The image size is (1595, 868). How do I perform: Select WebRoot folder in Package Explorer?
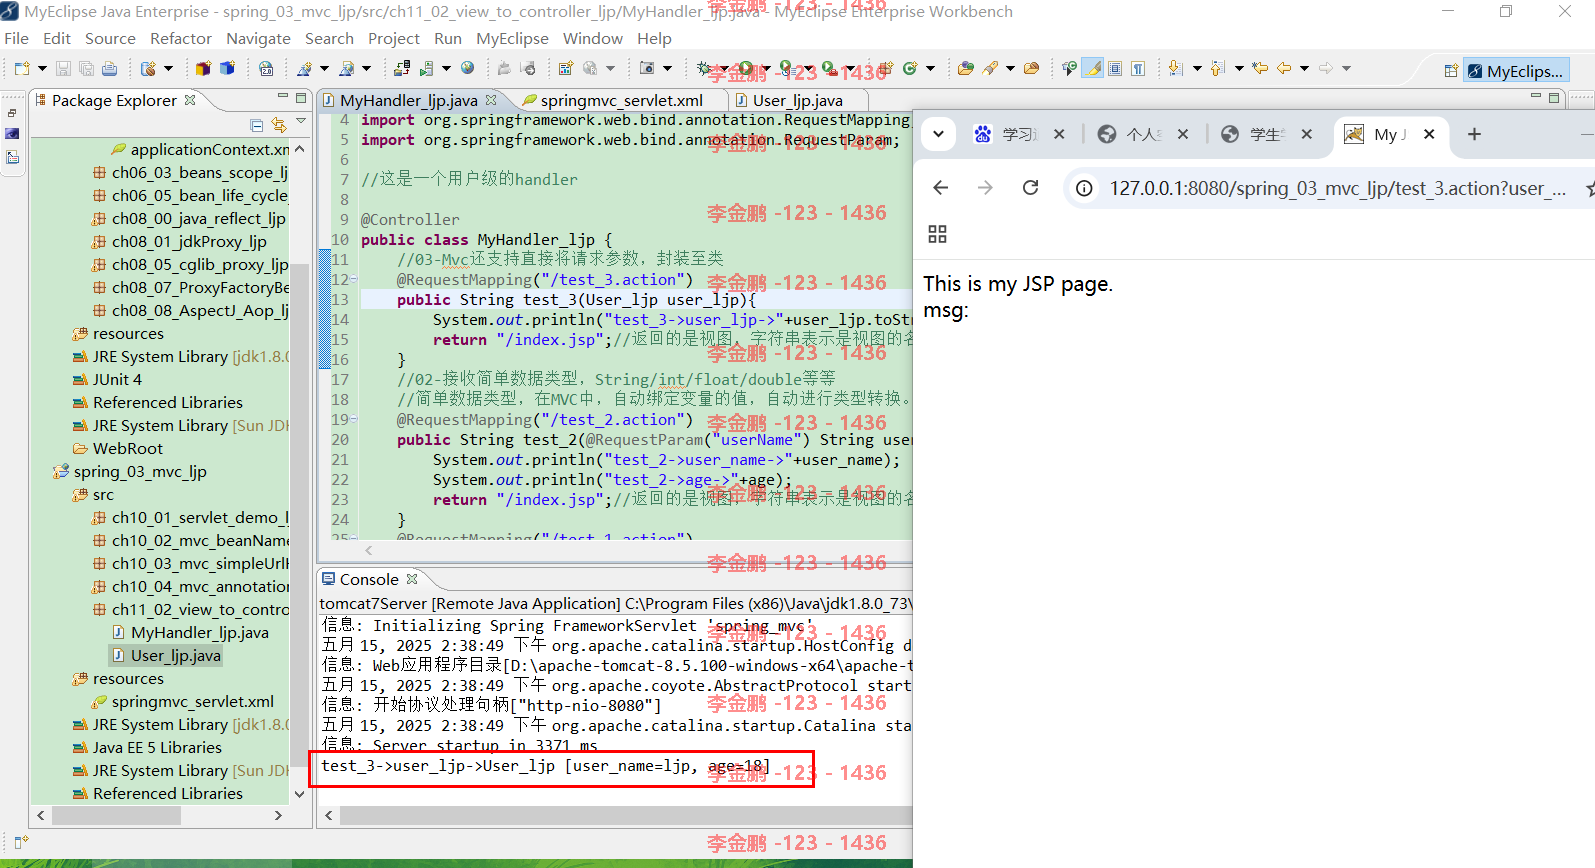[x=127, y=448]
